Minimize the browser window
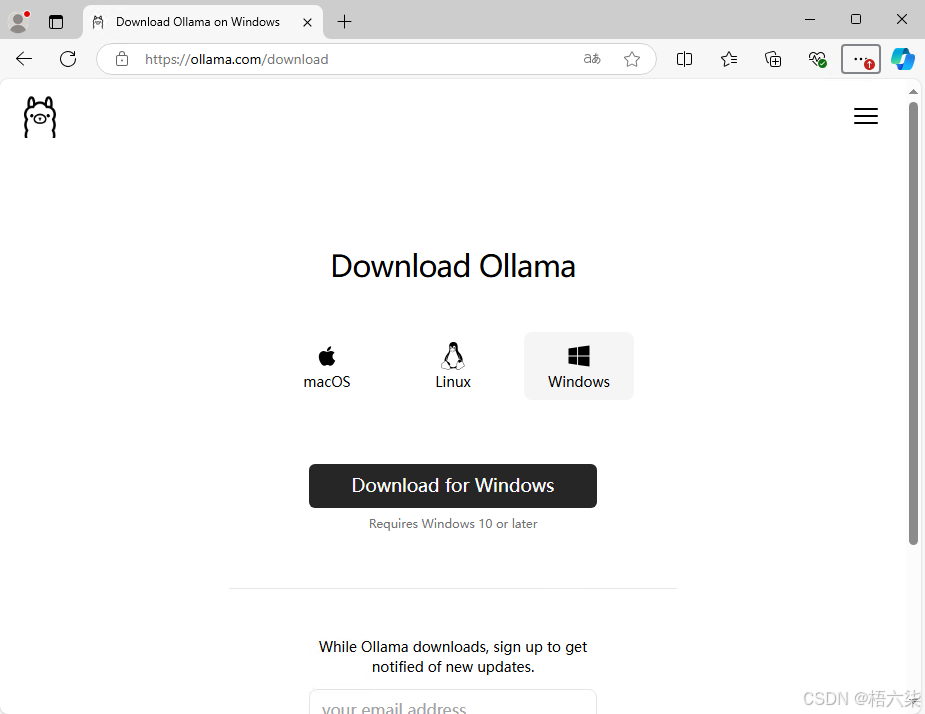The height and width of the screenshot is (714, 925). [x=810, y=19]
